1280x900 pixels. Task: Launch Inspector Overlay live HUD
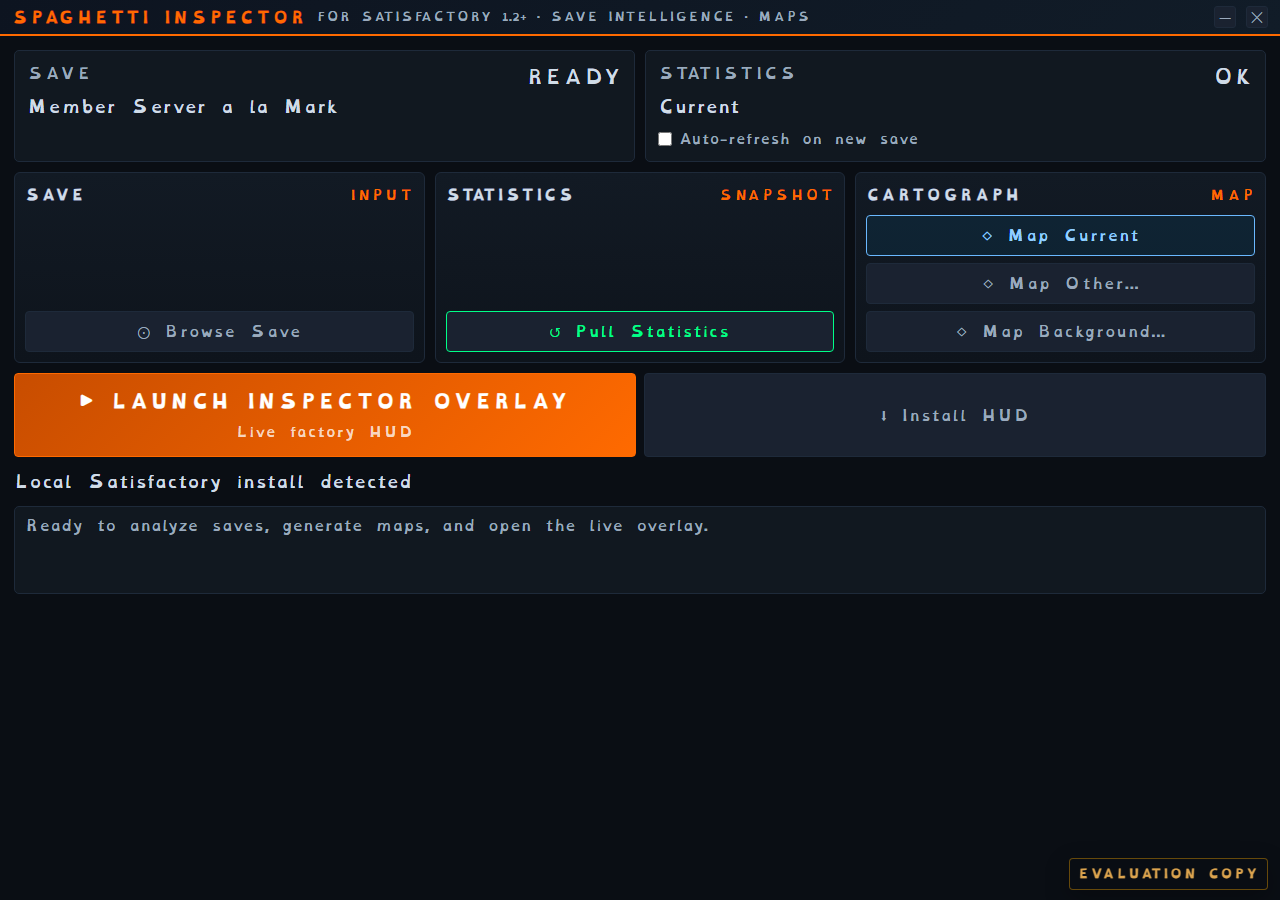point(325,415)
